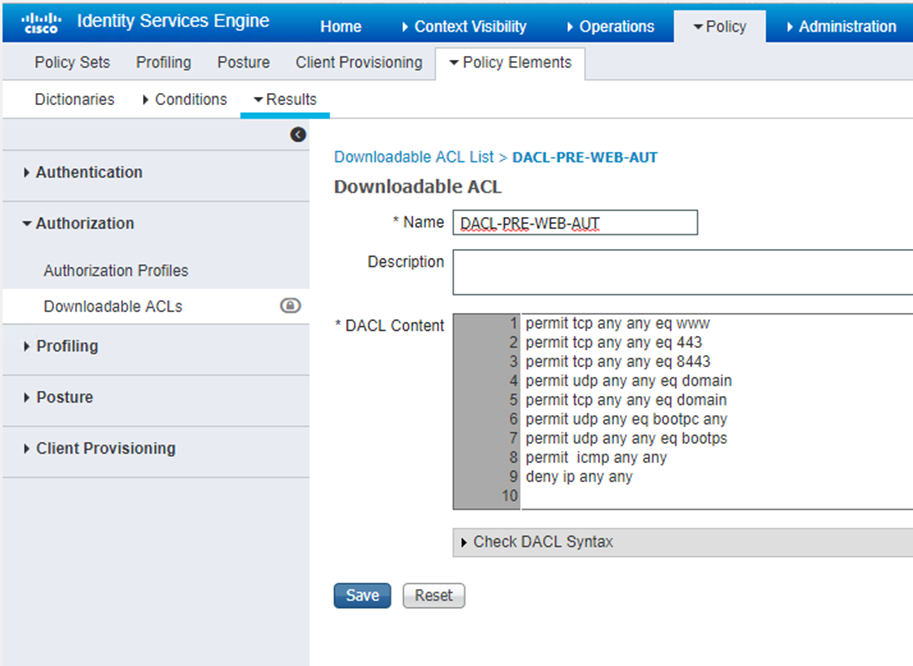The height and width of the screenshot is (666, 913).
Task: Click line 'deny ip any any'
Action: click(x=579, y=477)
